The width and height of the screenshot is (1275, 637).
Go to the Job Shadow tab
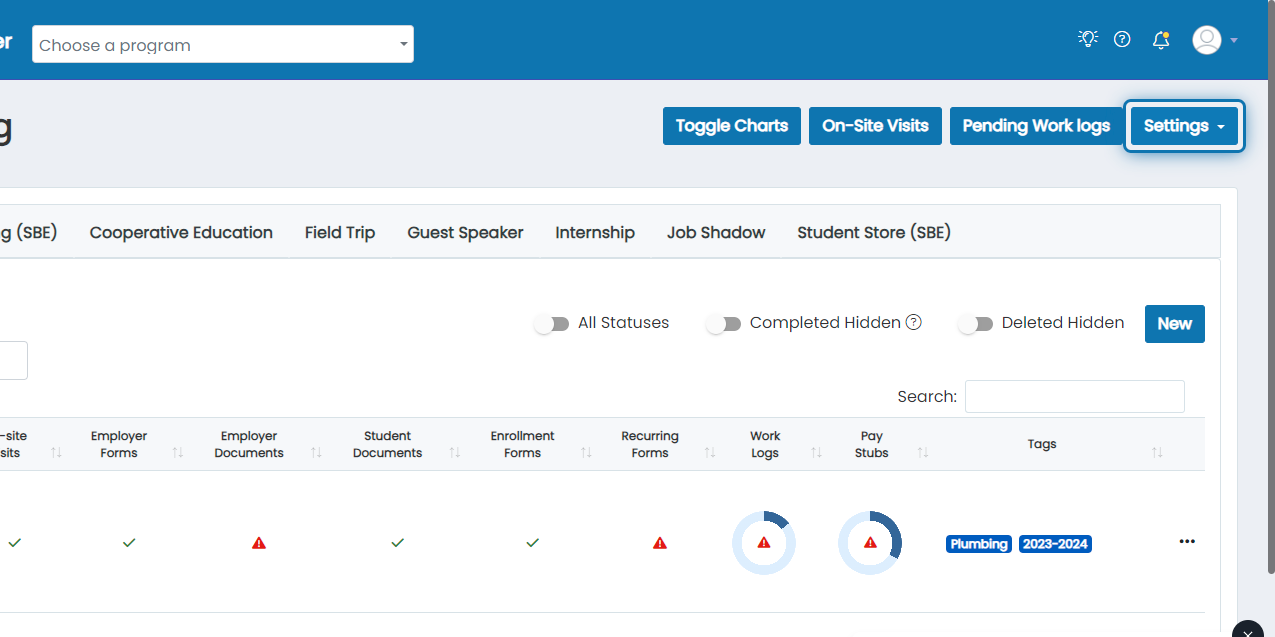(x=716, y=232)
